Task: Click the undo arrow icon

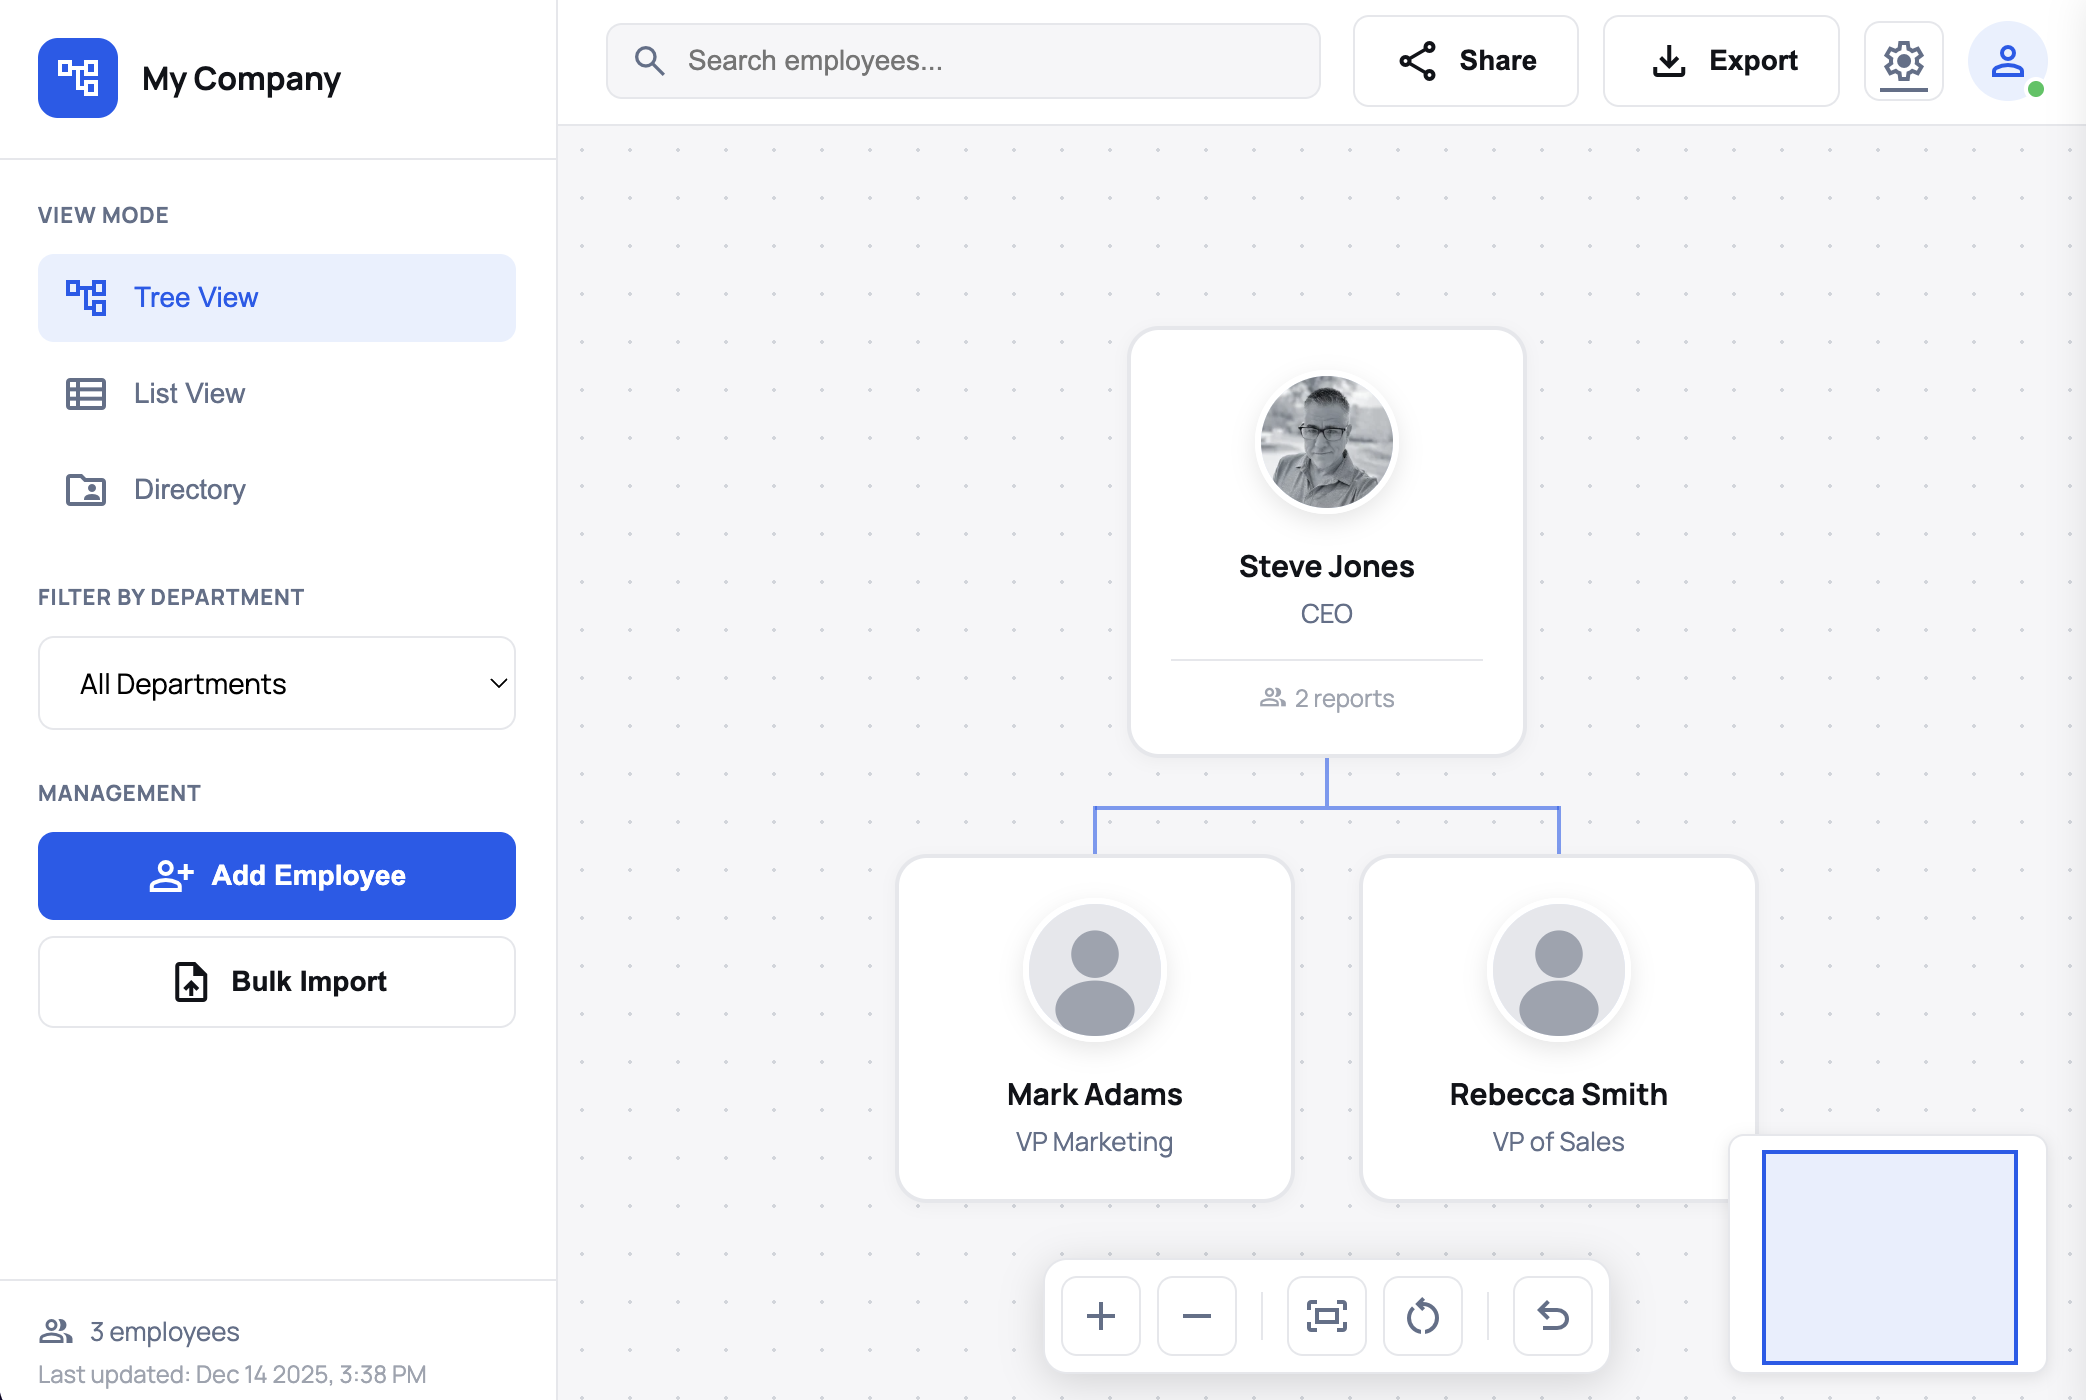Action: point(1552,1316)
